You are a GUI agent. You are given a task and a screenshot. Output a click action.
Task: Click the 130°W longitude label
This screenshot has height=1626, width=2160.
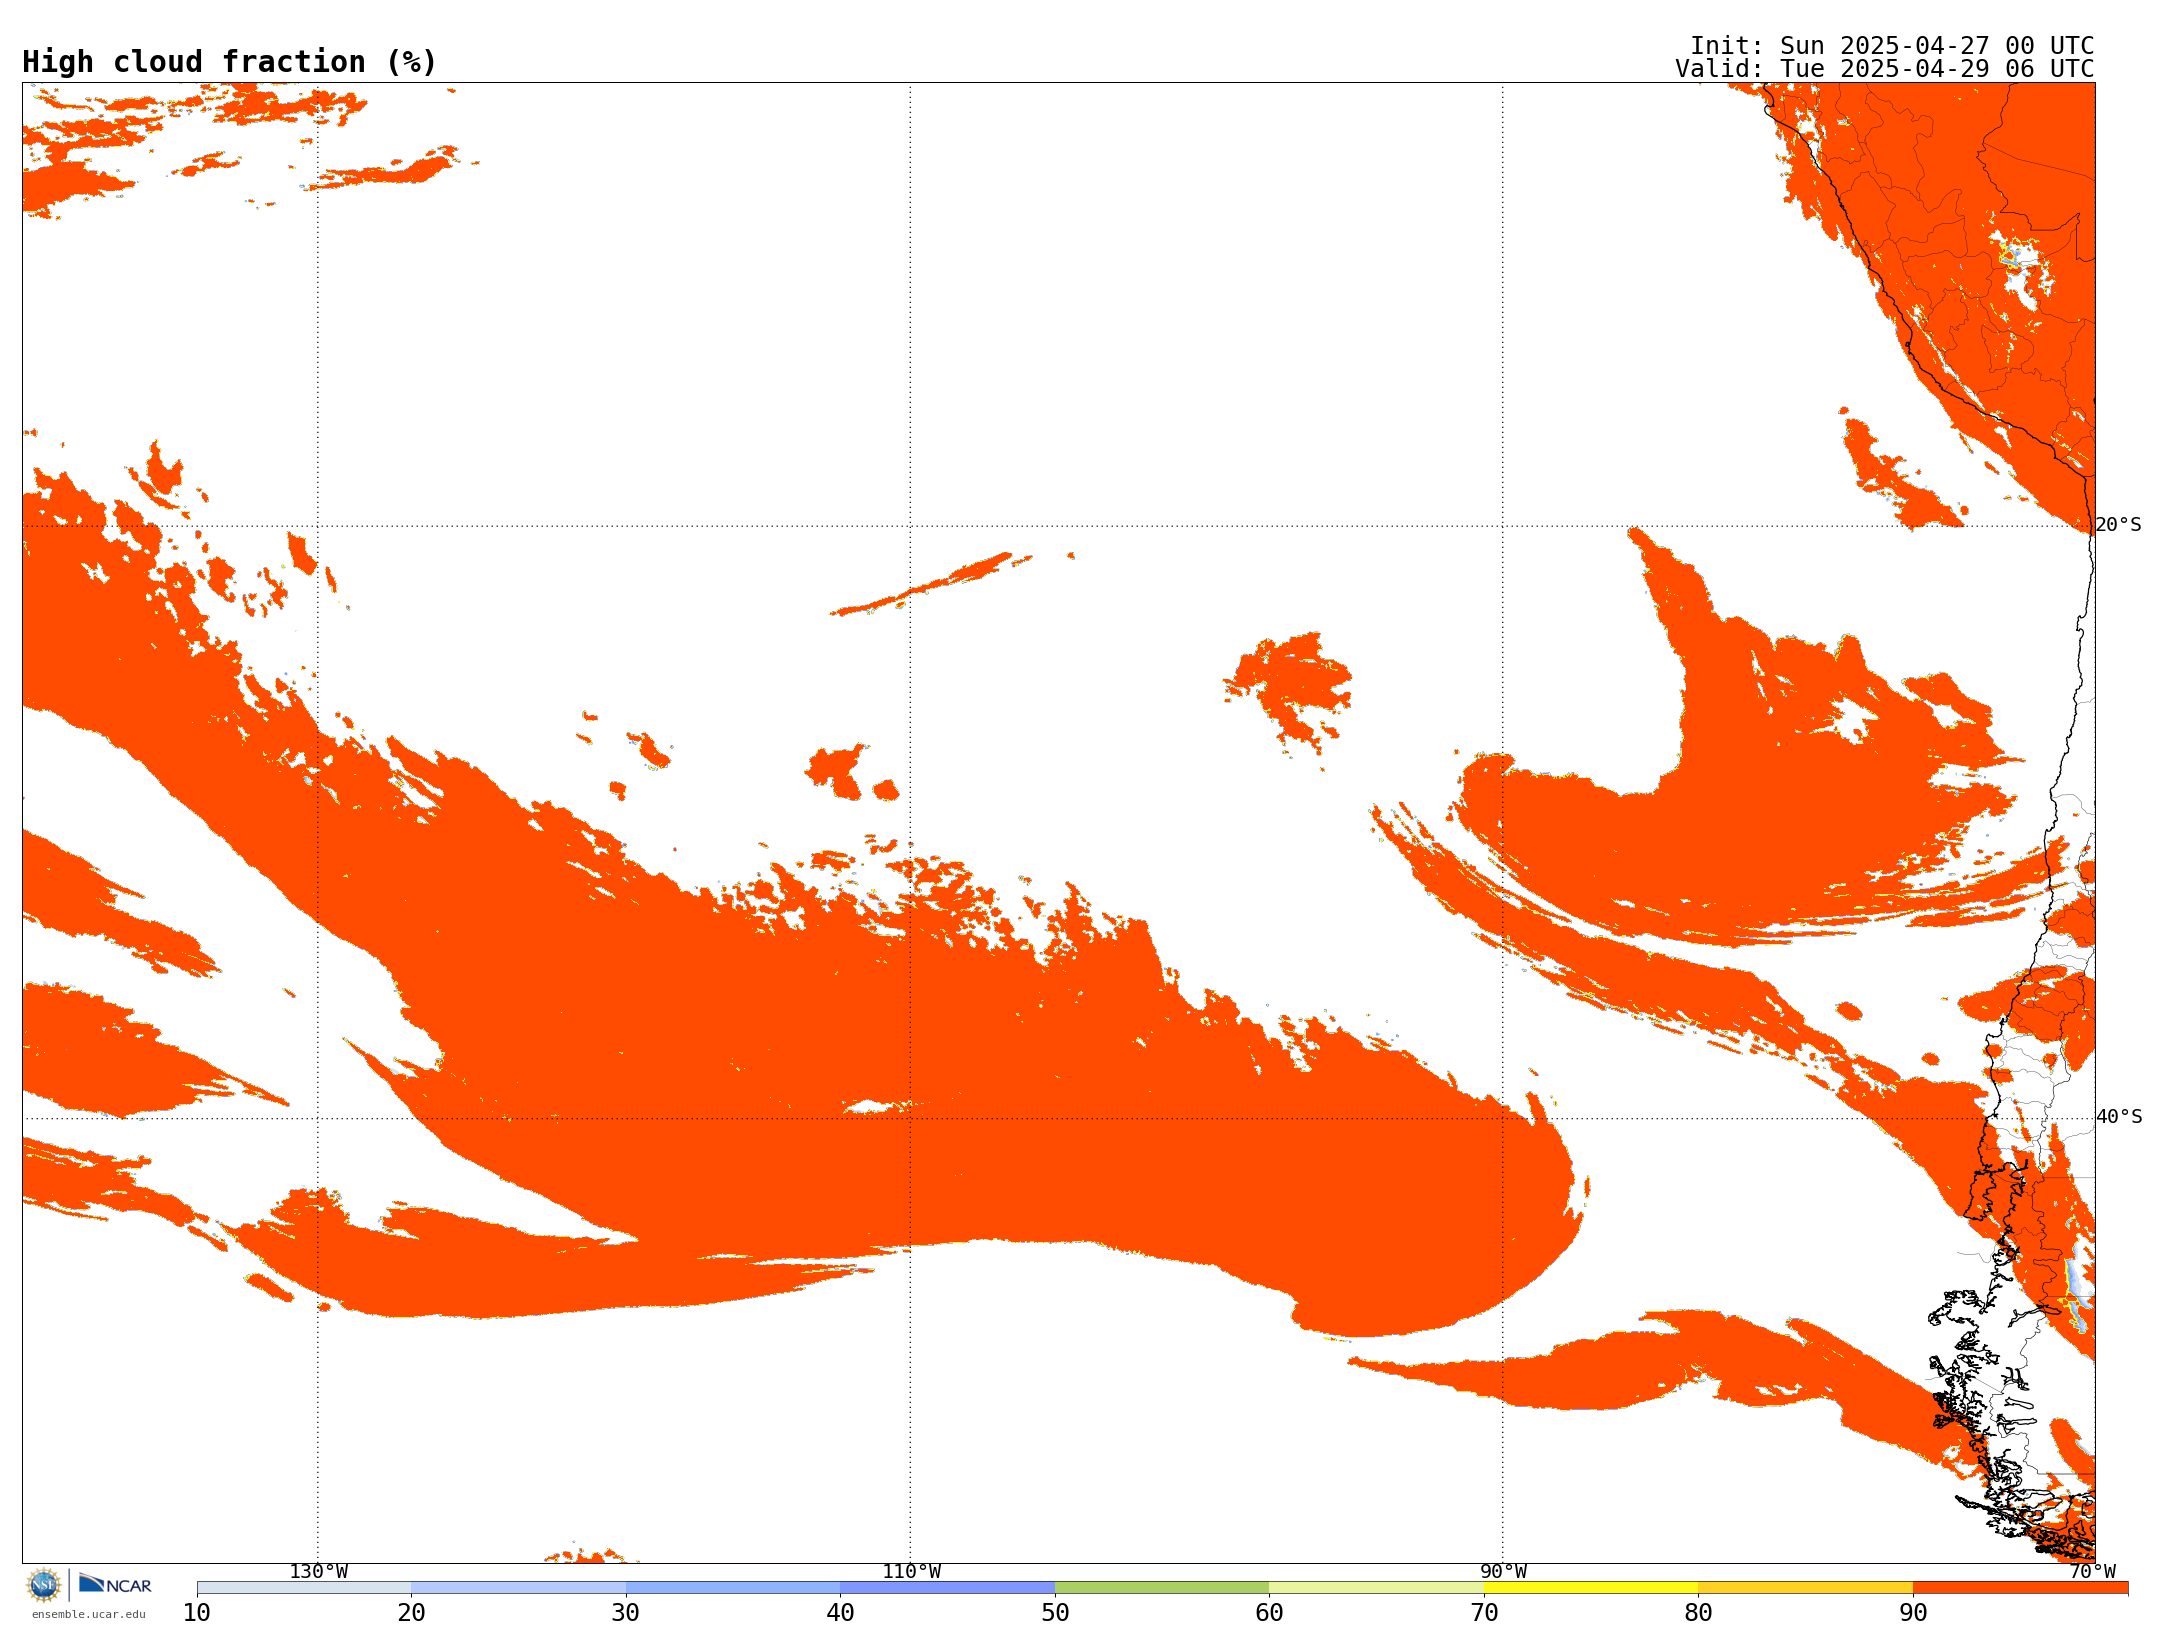pos(319,1572)
